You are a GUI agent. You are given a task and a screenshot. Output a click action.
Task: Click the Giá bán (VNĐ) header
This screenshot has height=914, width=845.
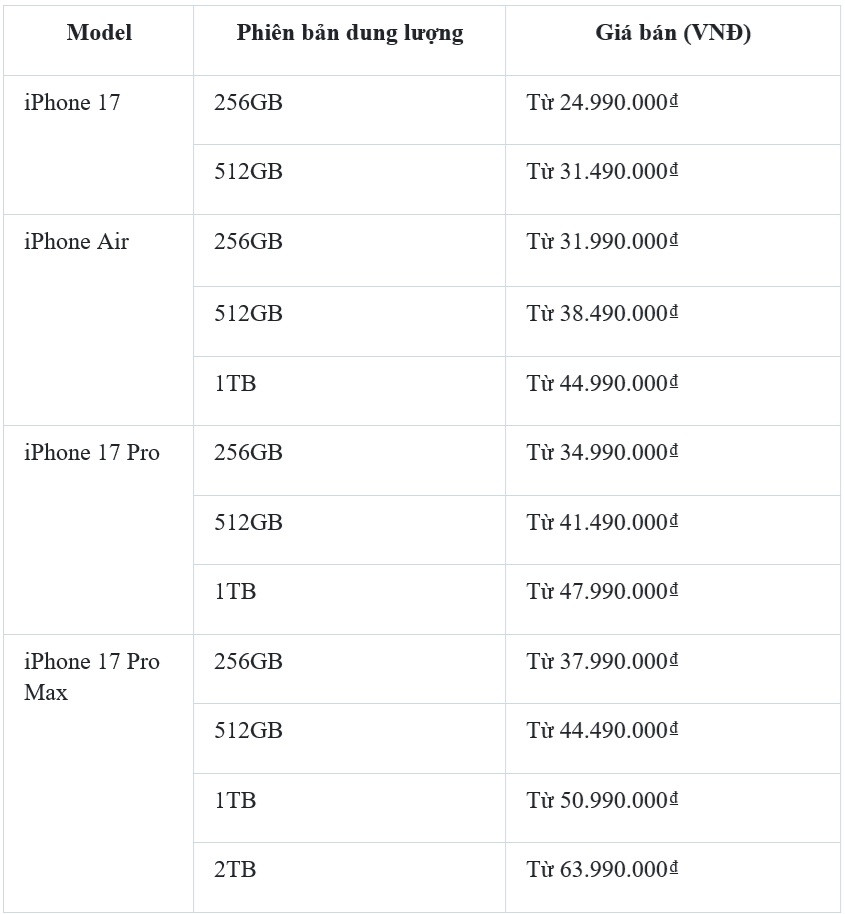[x=672, y=33]
